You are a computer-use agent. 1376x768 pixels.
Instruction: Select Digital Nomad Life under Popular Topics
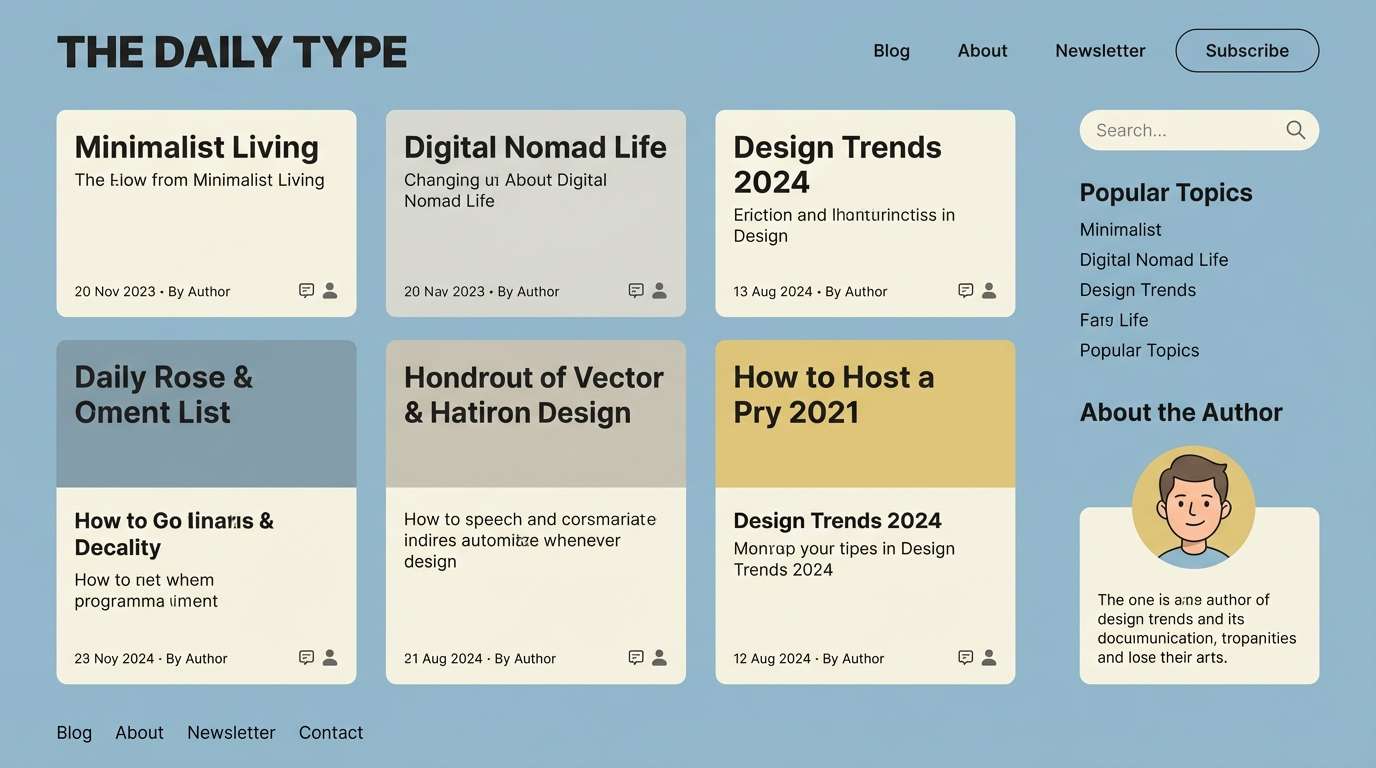pos(1153,259)
